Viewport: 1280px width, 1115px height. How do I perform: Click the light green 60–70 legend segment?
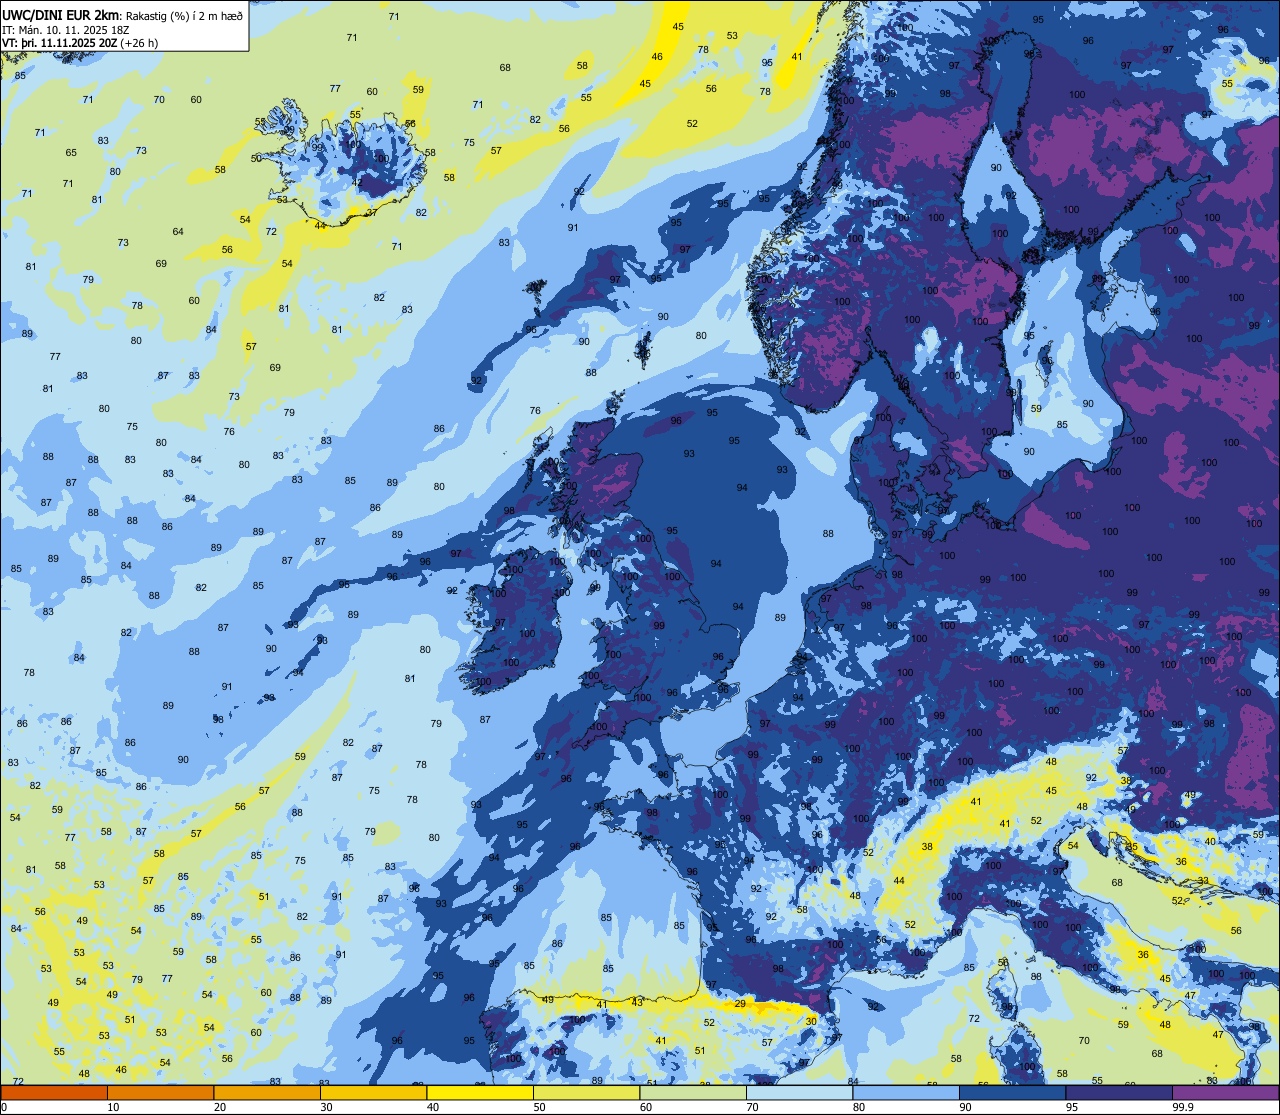click(x=692, y=1092)
